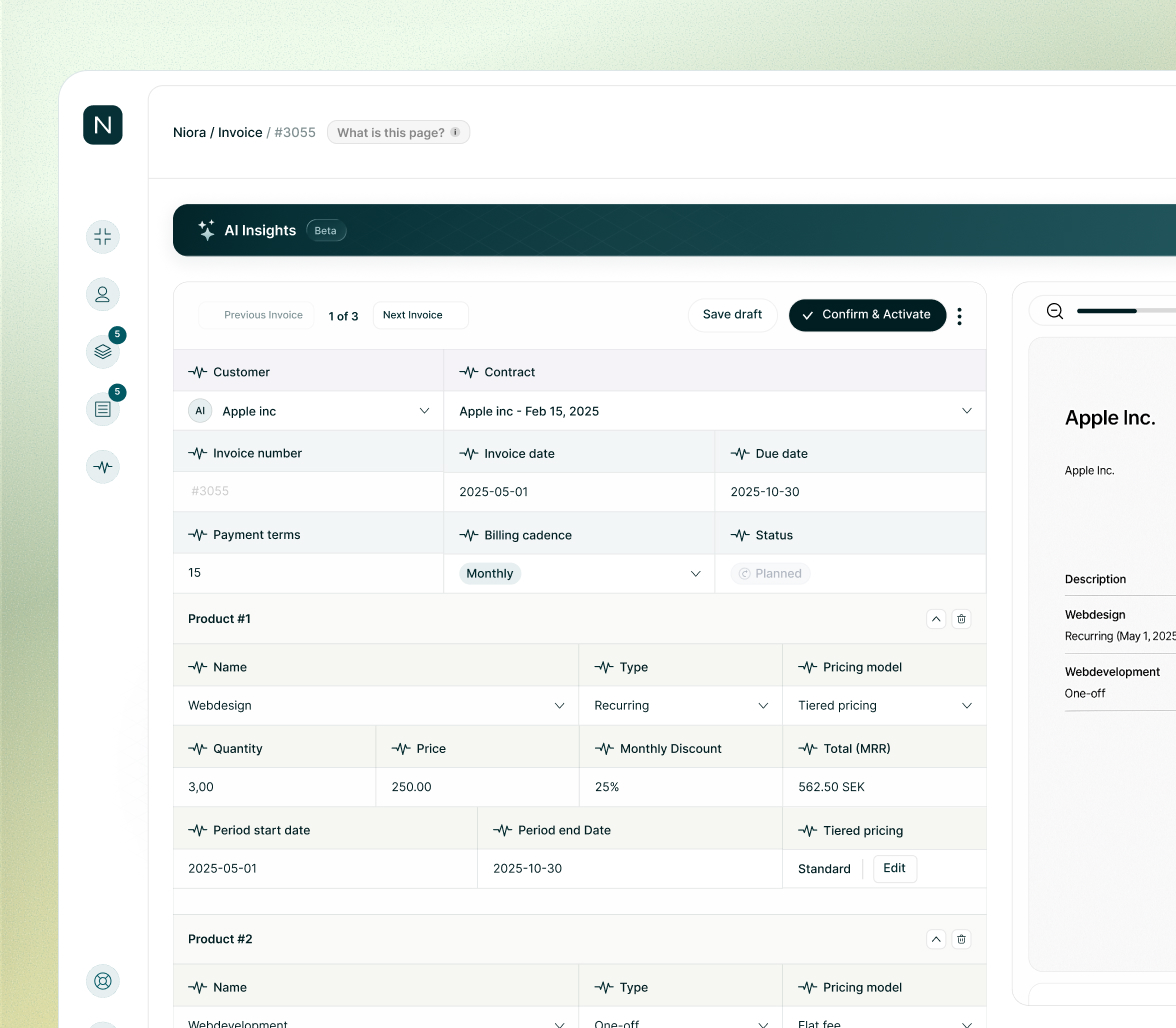Image resolution: width=1176 pixels, height=1028 pixels.
Task: Click the Invoice number field #3055
Action: point(308,491)
